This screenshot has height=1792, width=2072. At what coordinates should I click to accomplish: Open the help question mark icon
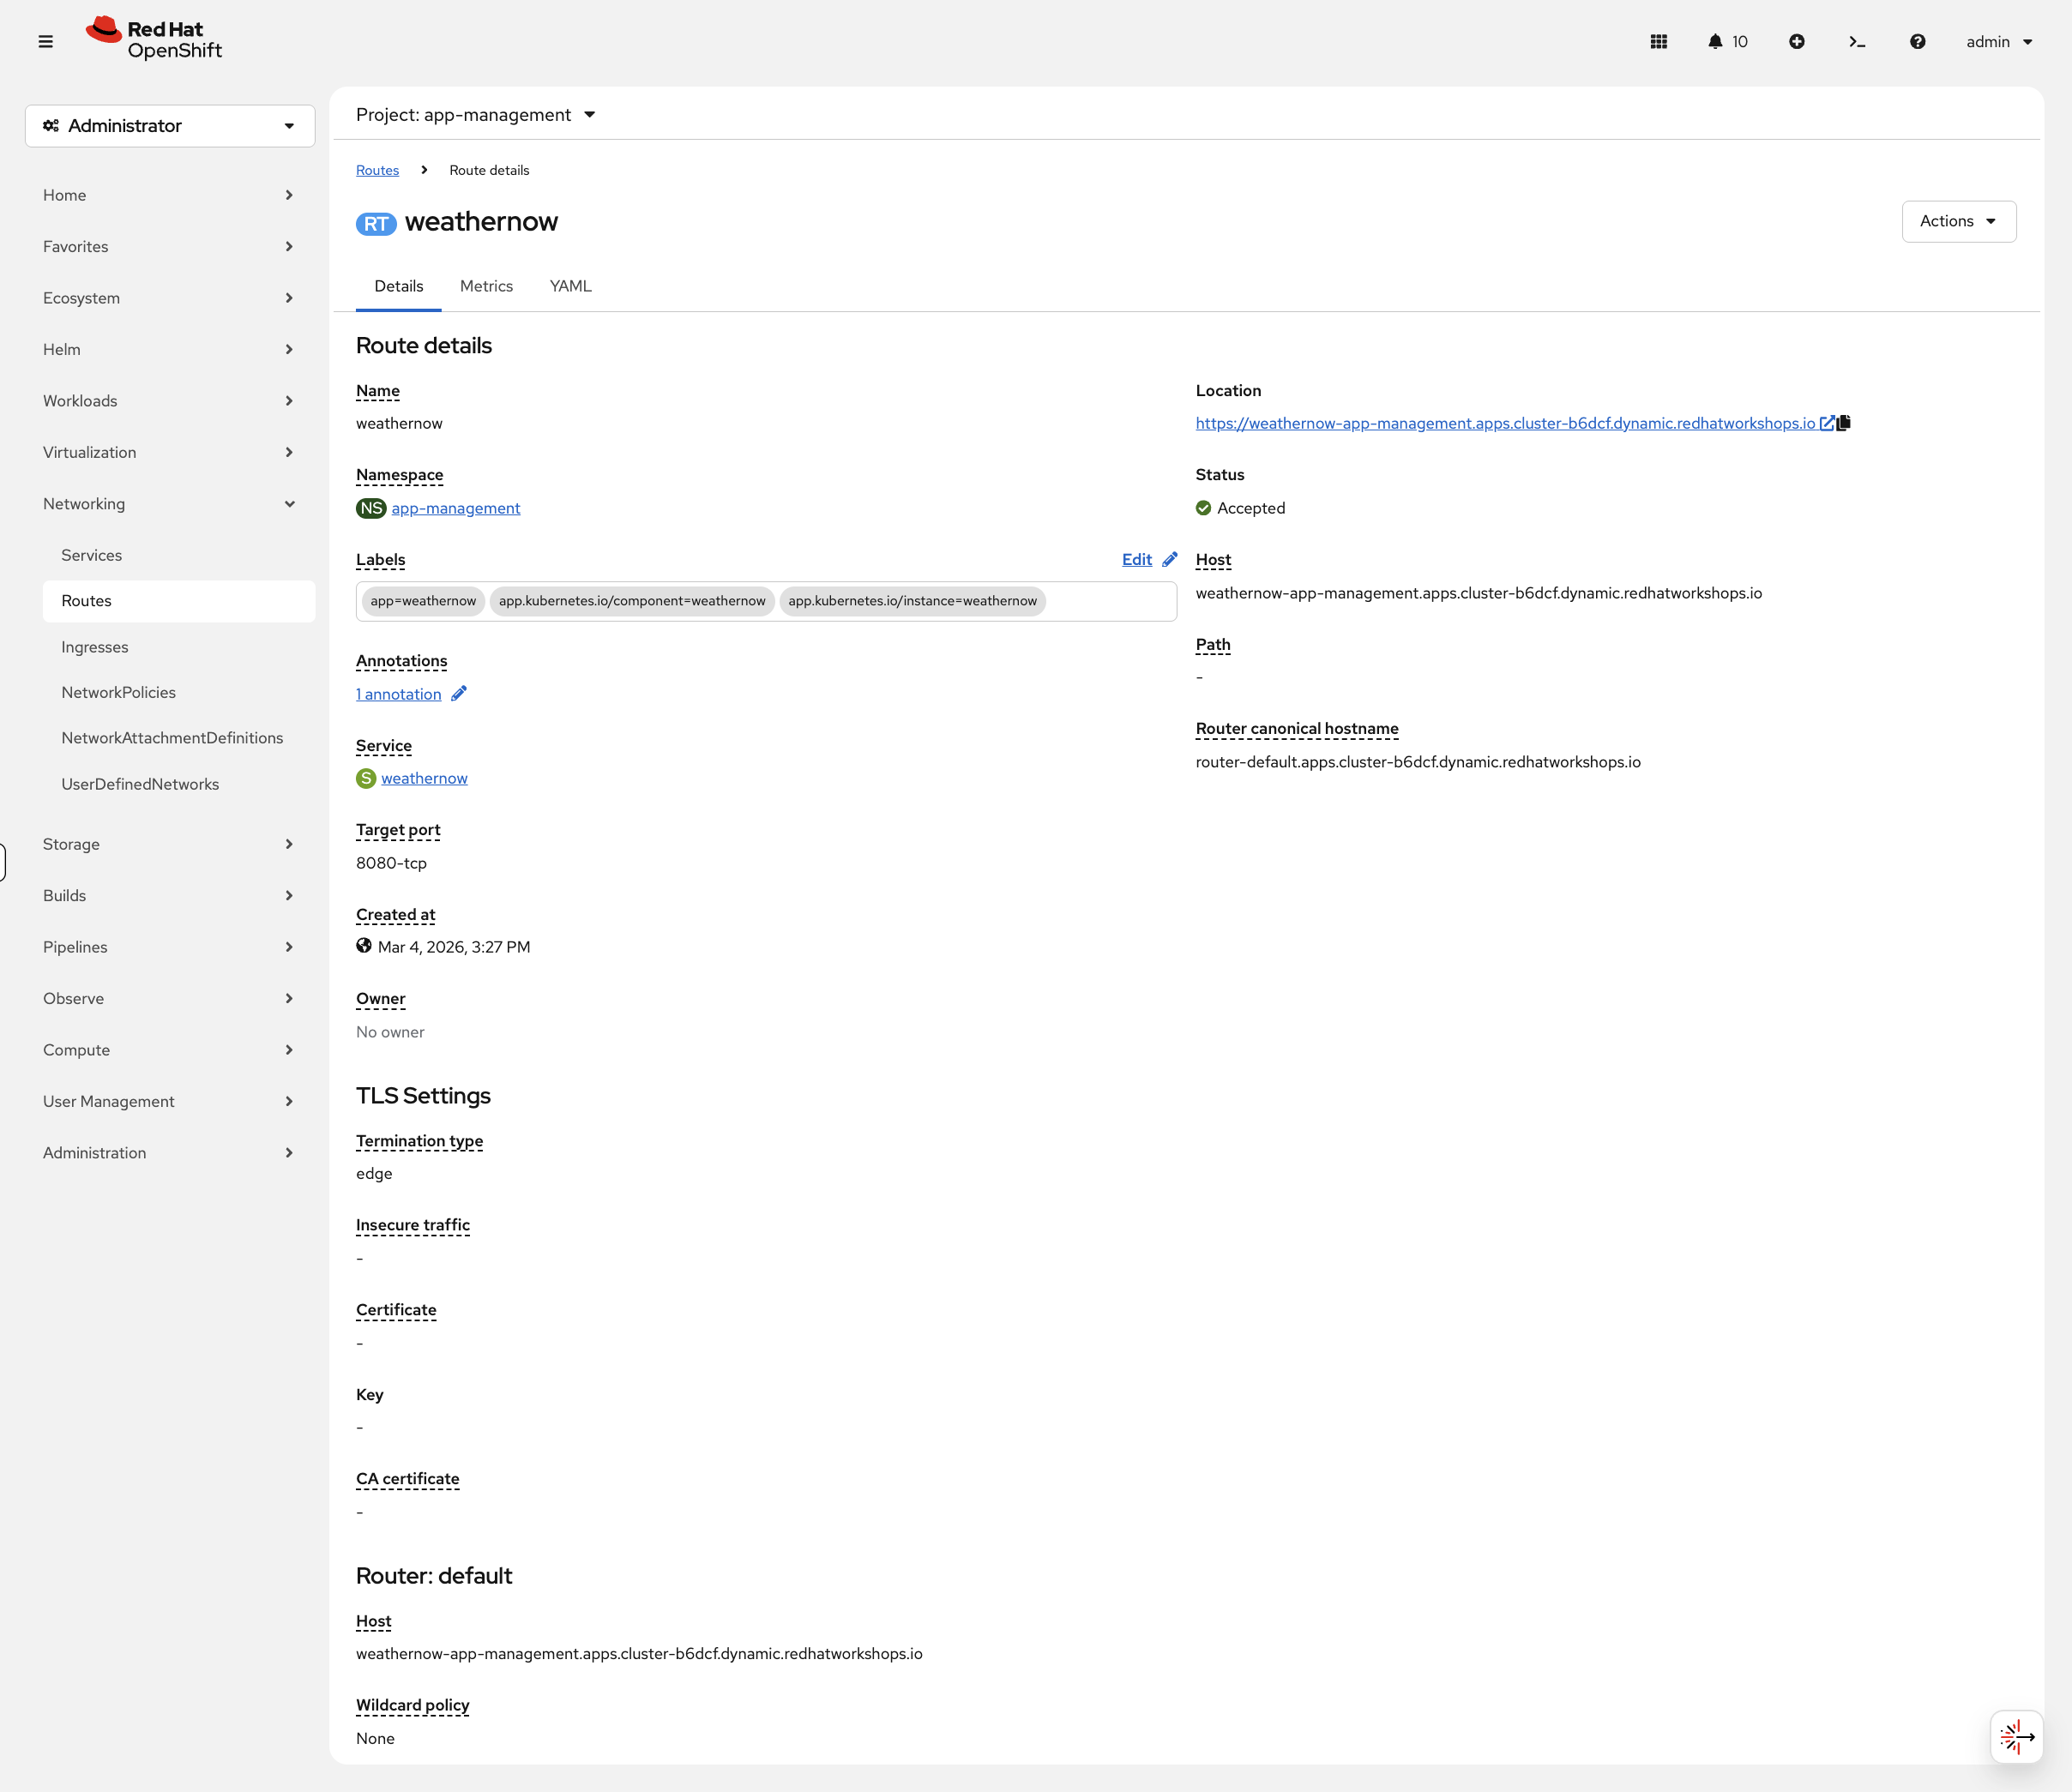coord(1916,42)
